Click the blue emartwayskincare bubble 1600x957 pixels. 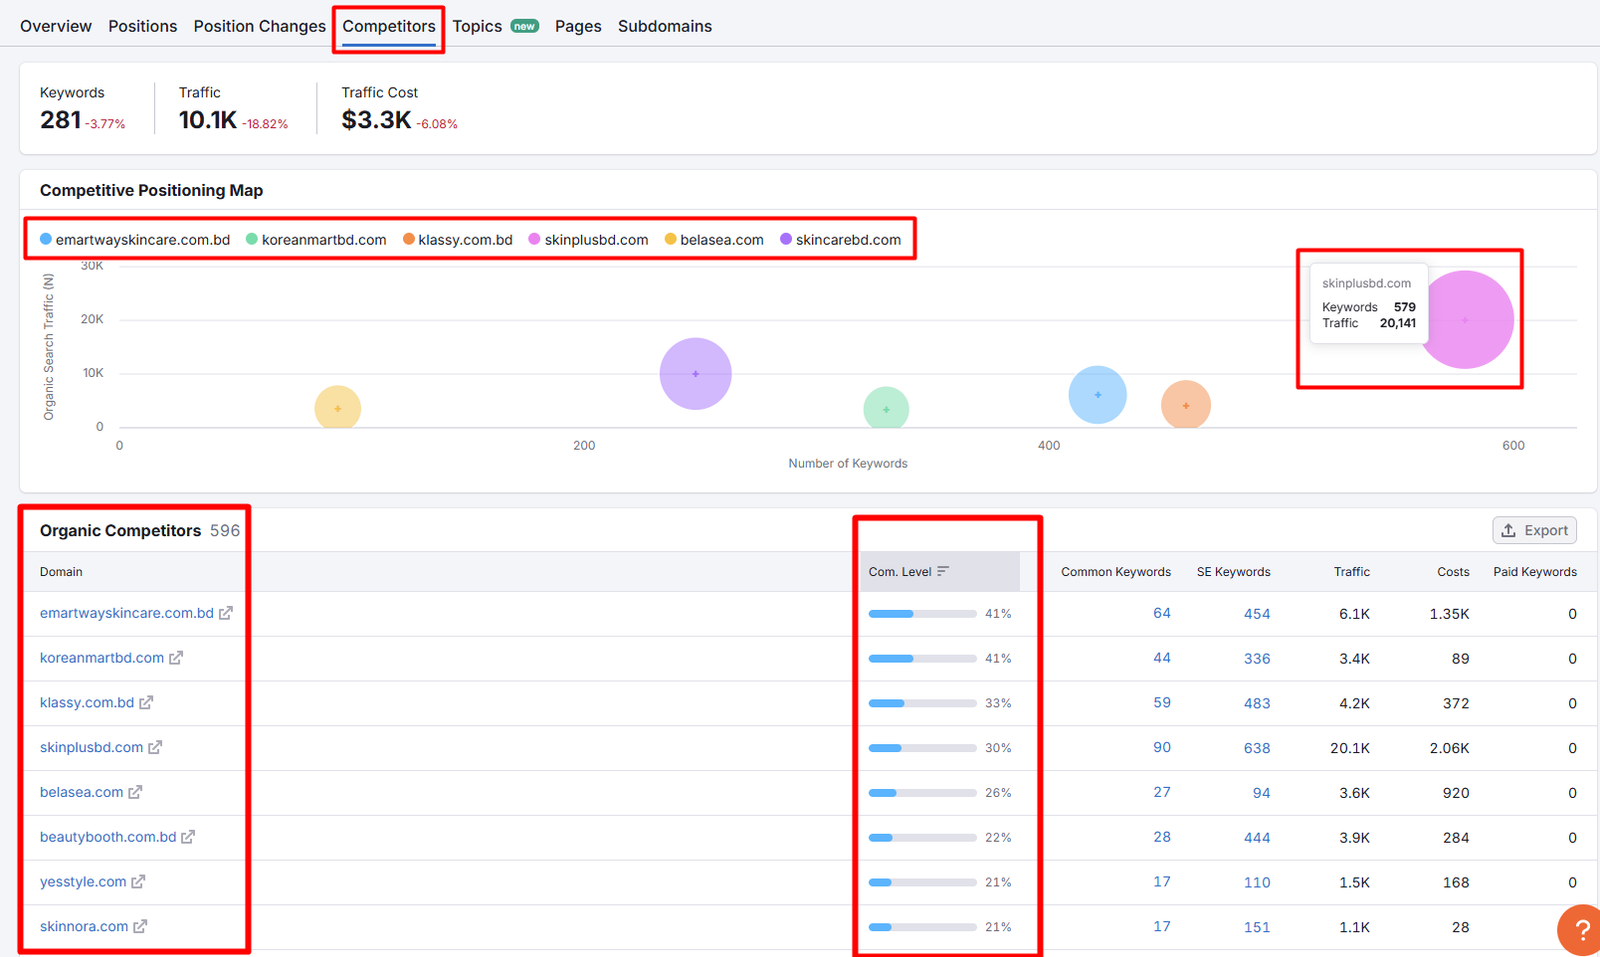(1098, 395)
